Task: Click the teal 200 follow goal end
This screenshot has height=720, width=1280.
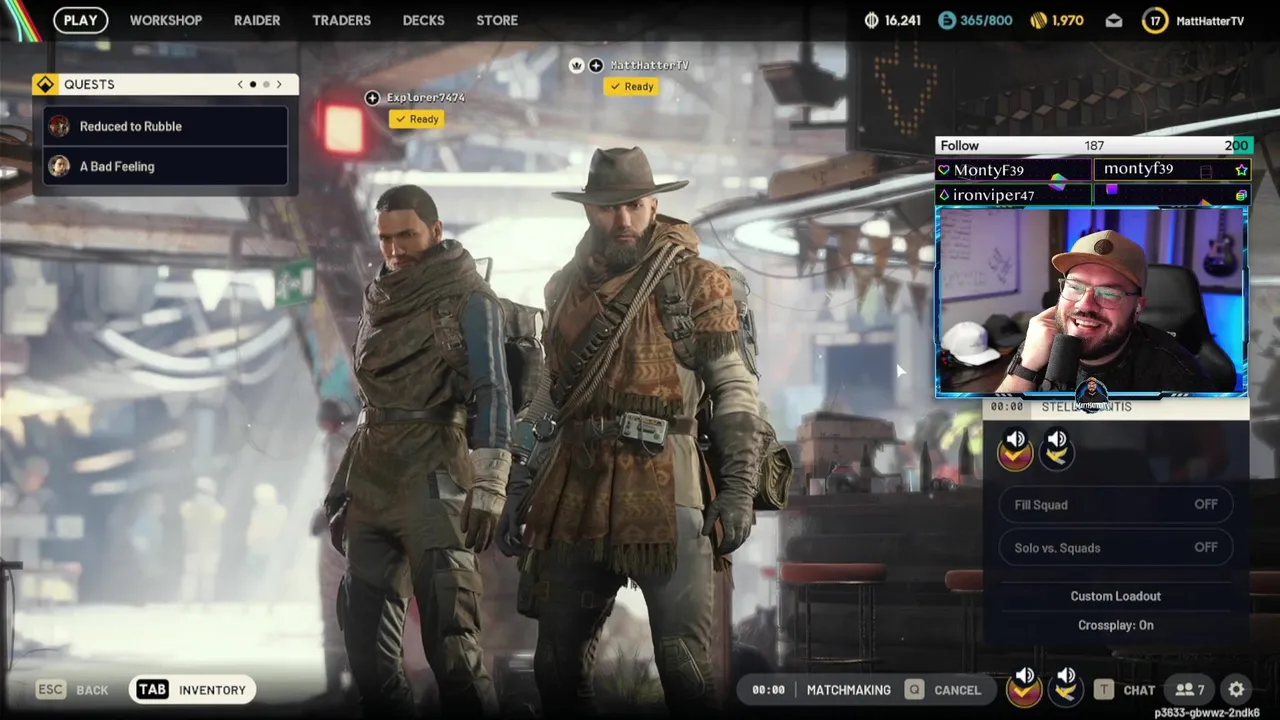Action: [x=1237, y=146]
